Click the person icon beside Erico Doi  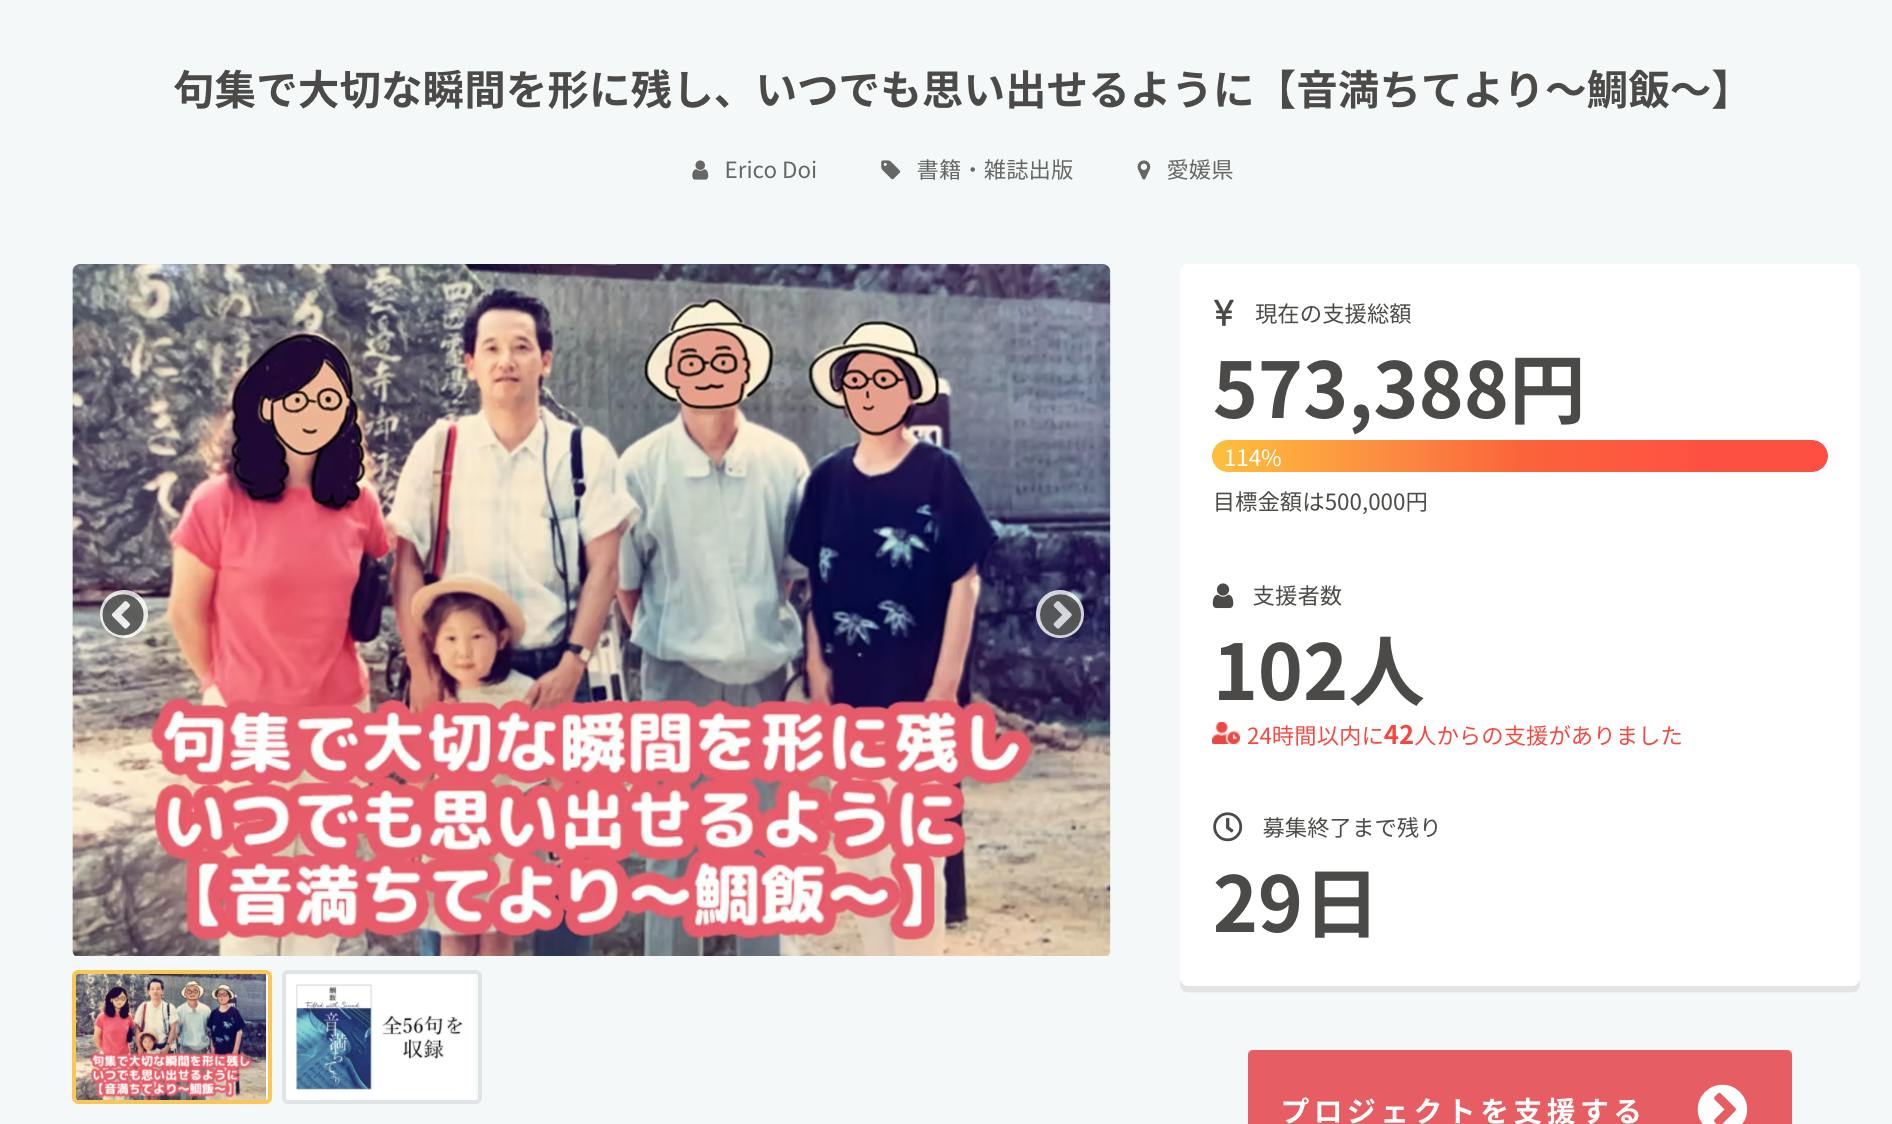700,171
